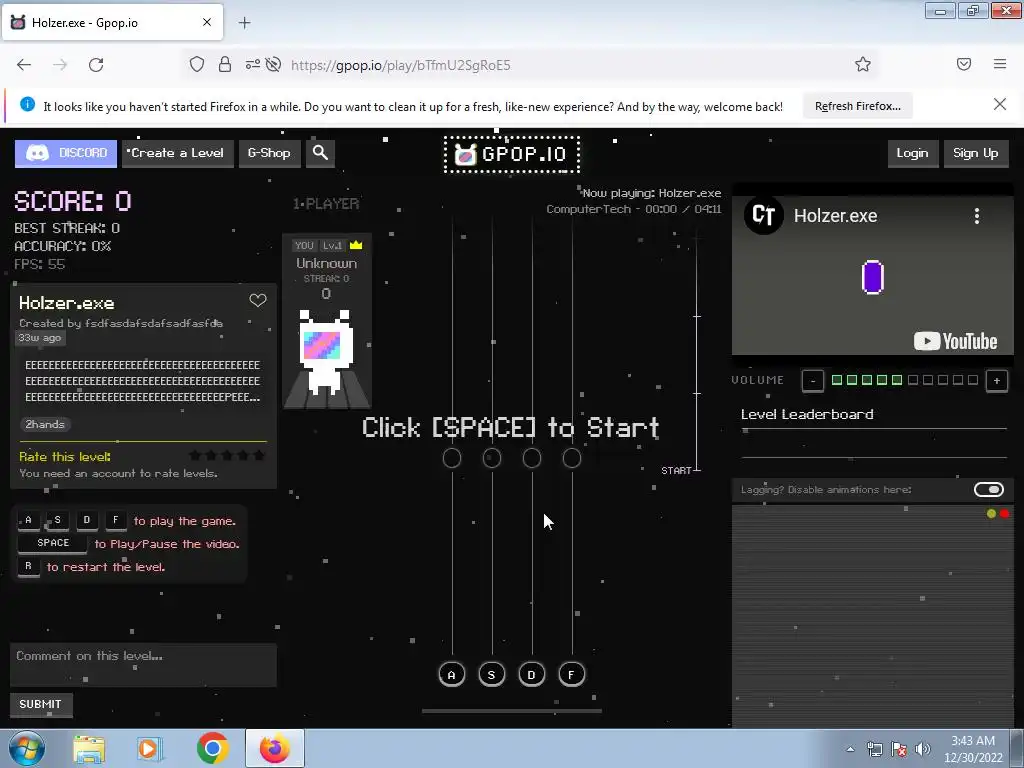The width and height of the screenshot is (1024, 768).
Task: Select the 2hands tag
Action: point(45,424)
